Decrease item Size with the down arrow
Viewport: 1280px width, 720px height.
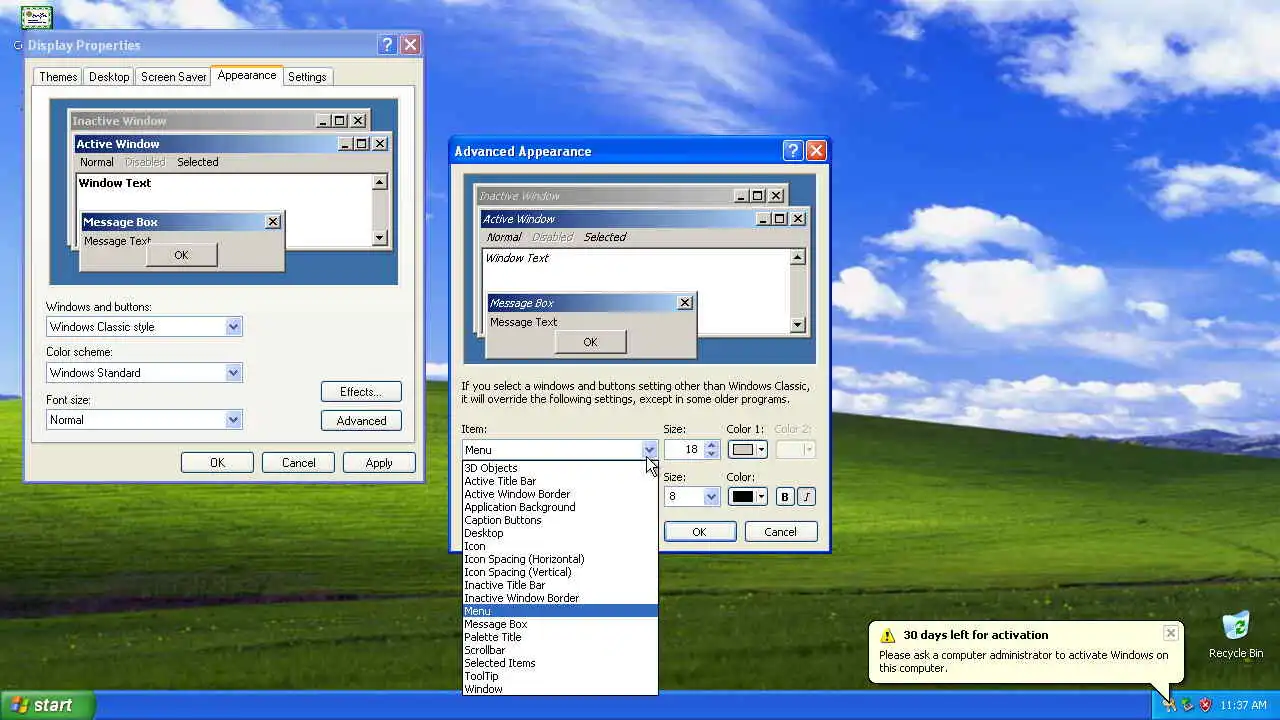click(712, 454)
